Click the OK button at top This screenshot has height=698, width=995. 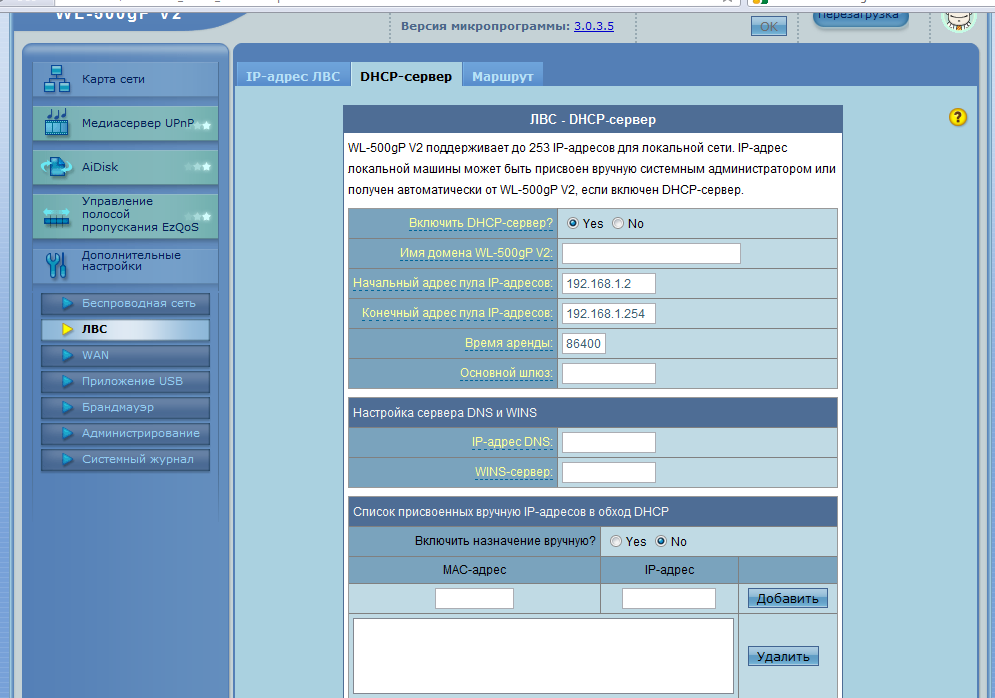[768, 26]
